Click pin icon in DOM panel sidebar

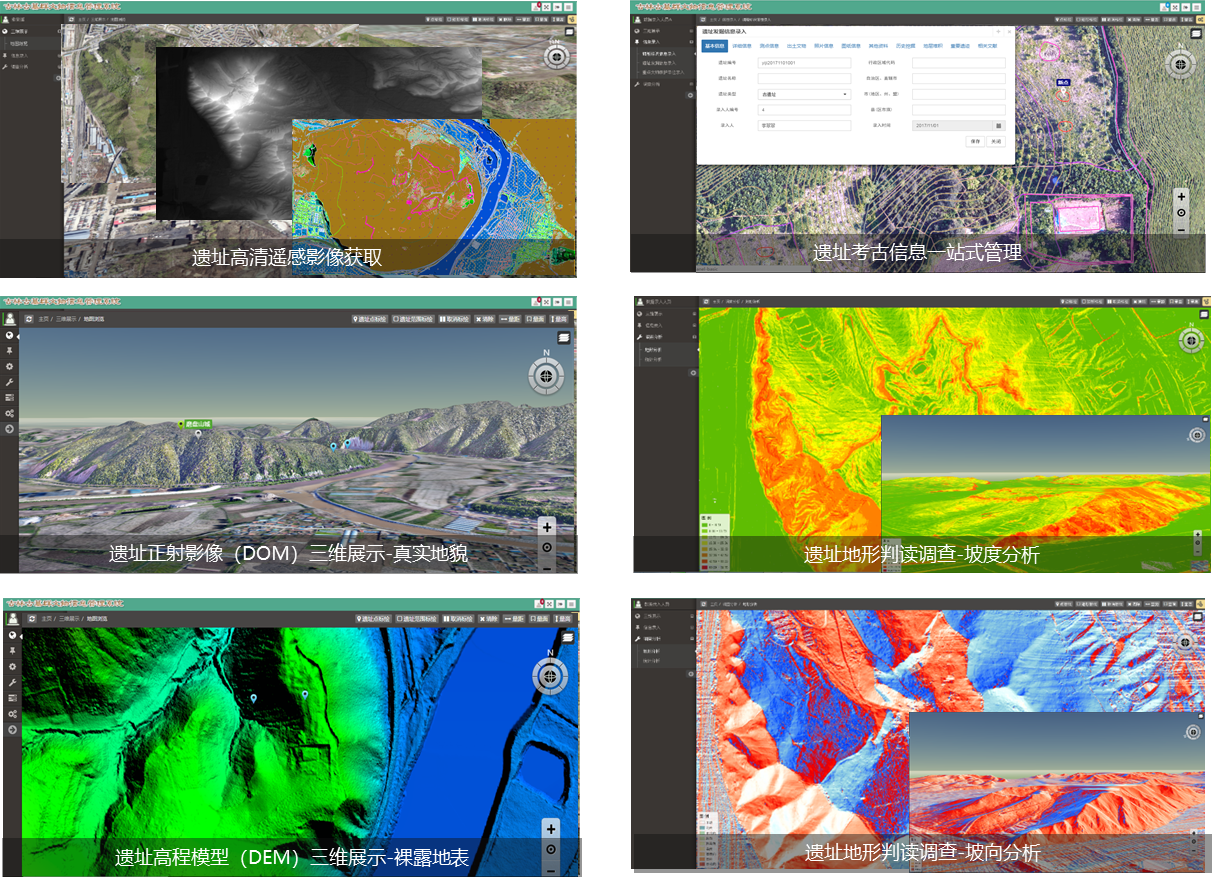click(x=10, y=351)
